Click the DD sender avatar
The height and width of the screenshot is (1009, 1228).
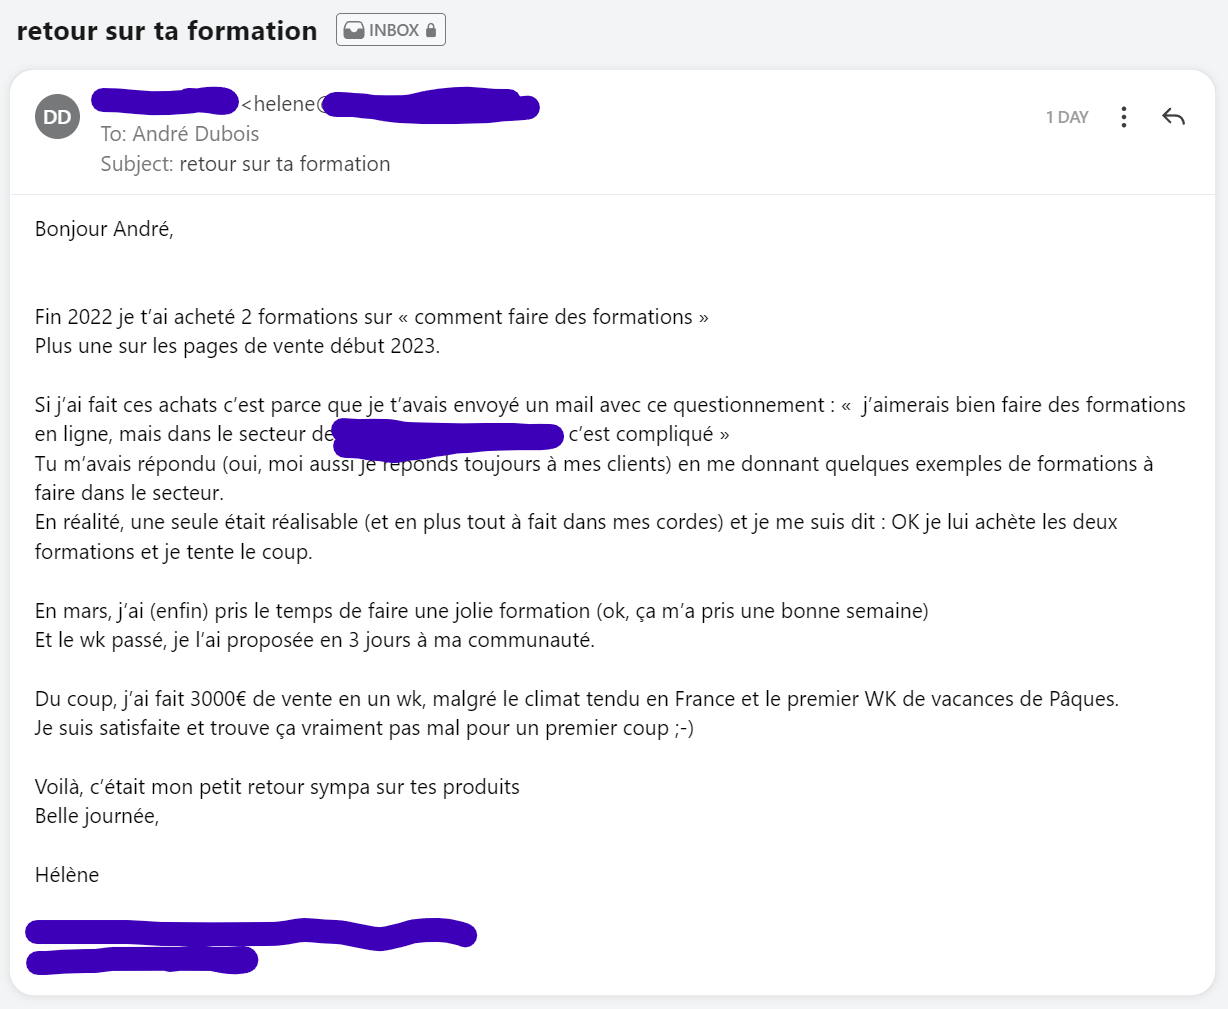tap(57, 117)
